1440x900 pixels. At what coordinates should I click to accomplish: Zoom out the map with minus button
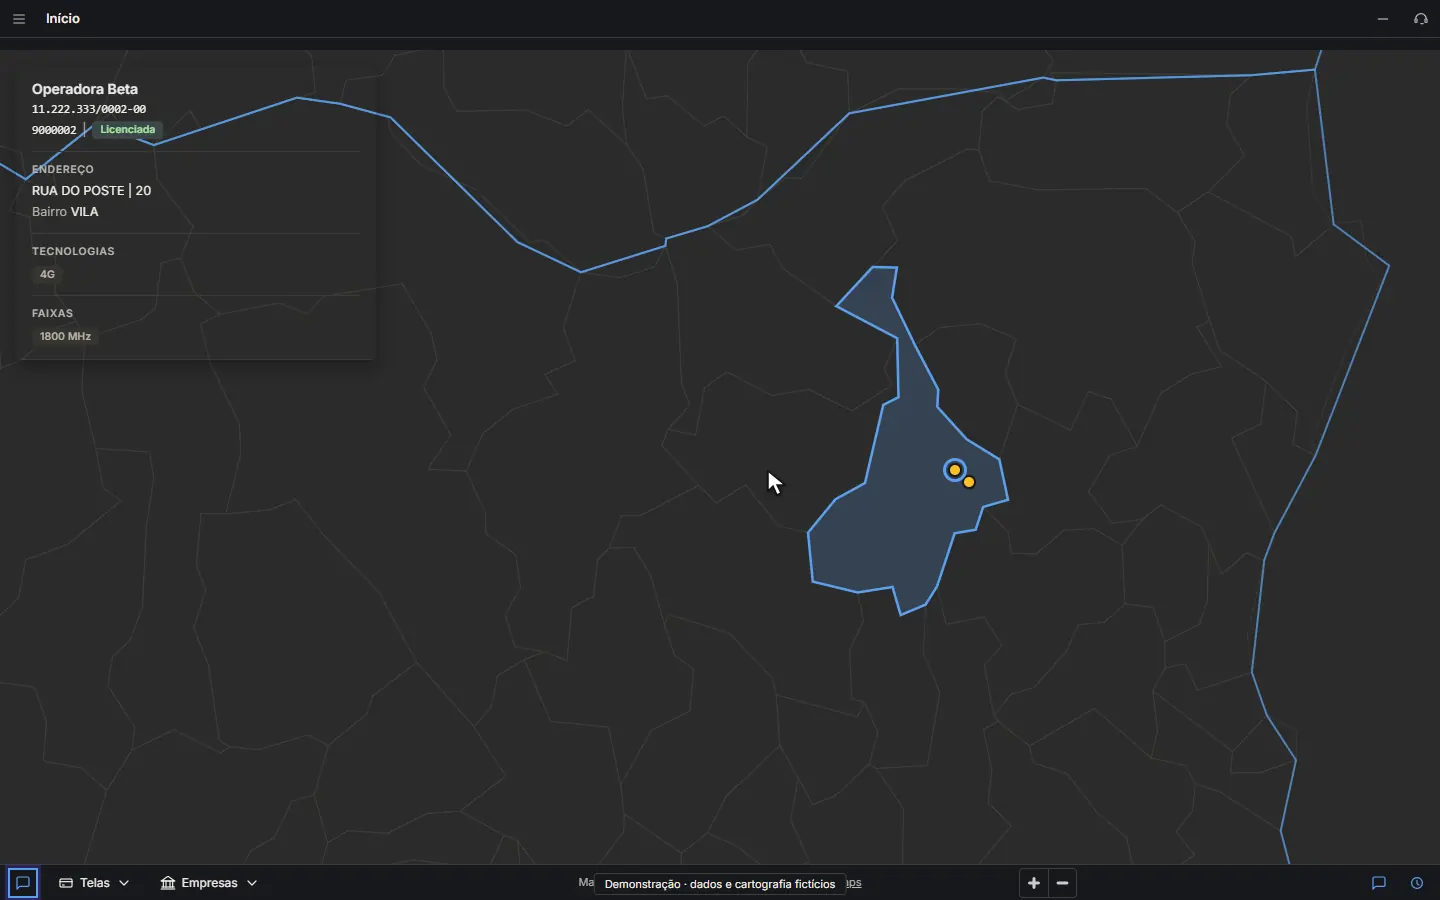point(1063,883)
